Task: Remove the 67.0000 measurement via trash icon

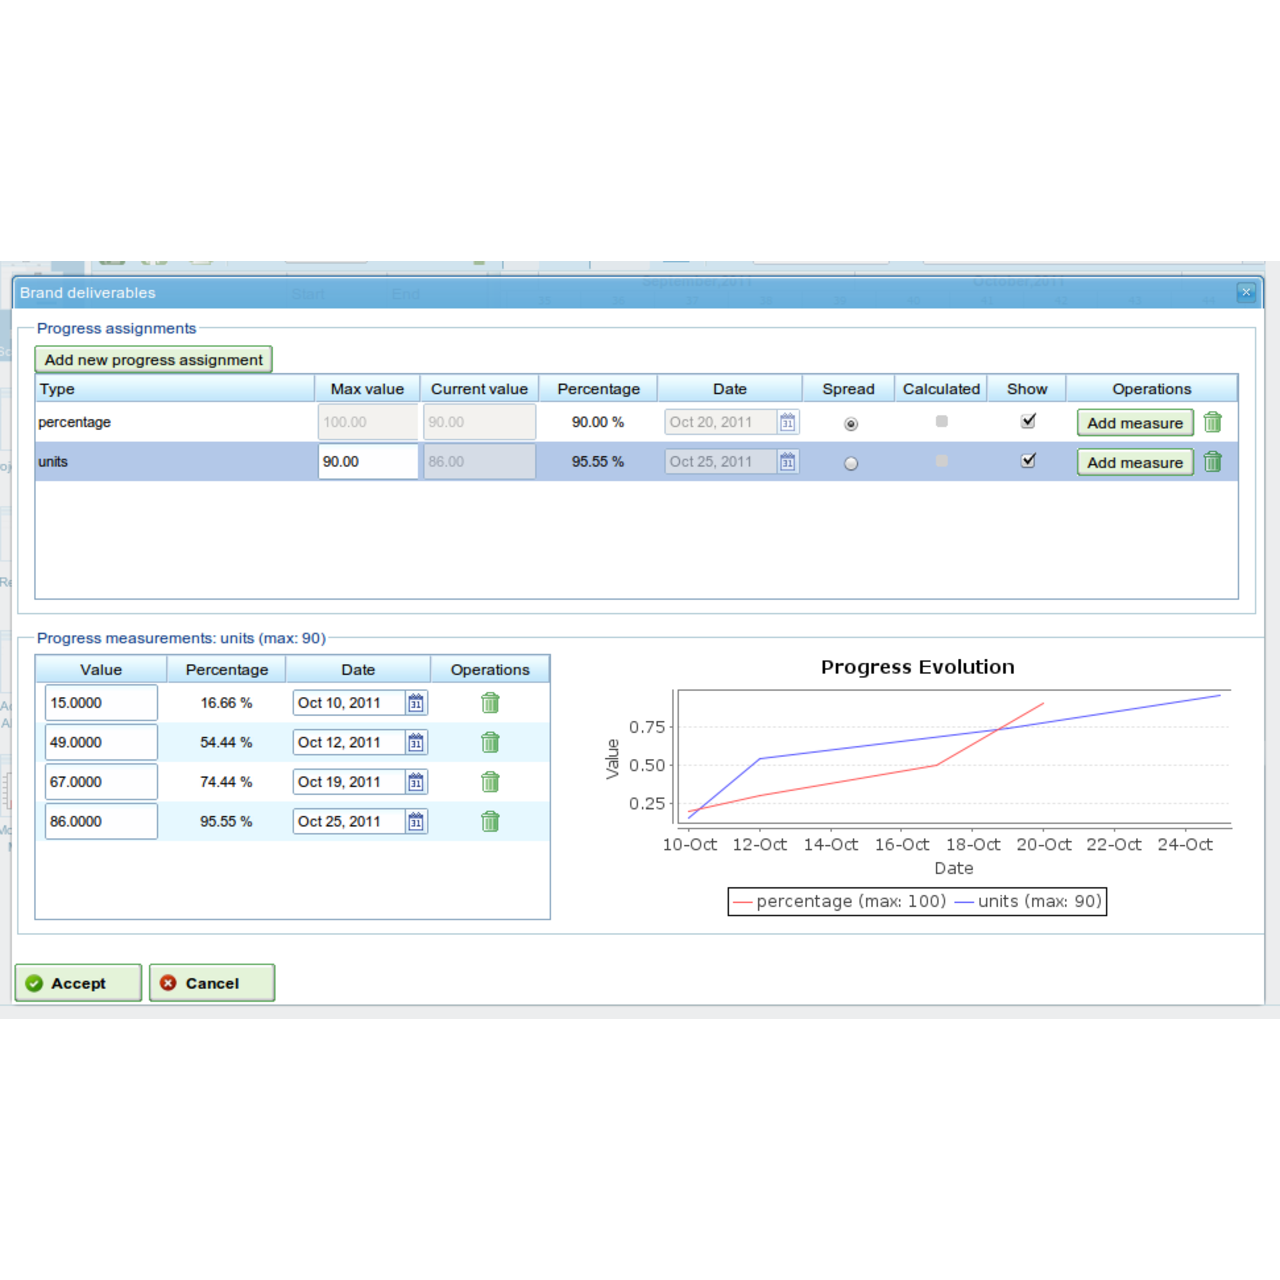Action: coord(490,782)
